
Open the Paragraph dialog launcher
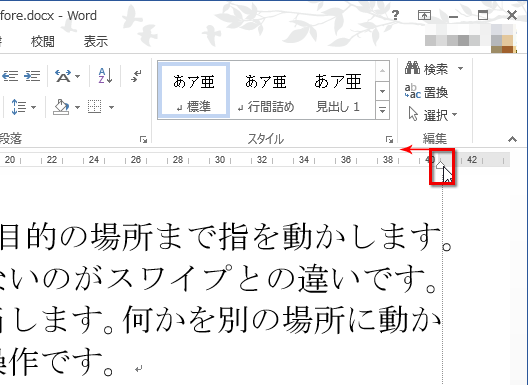pos(143,139)
